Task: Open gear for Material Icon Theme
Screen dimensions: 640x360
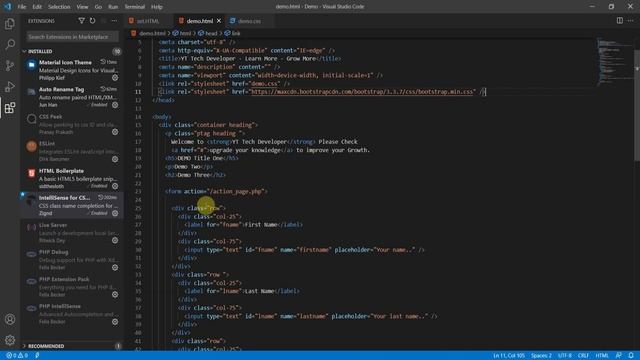Action: 115,78
